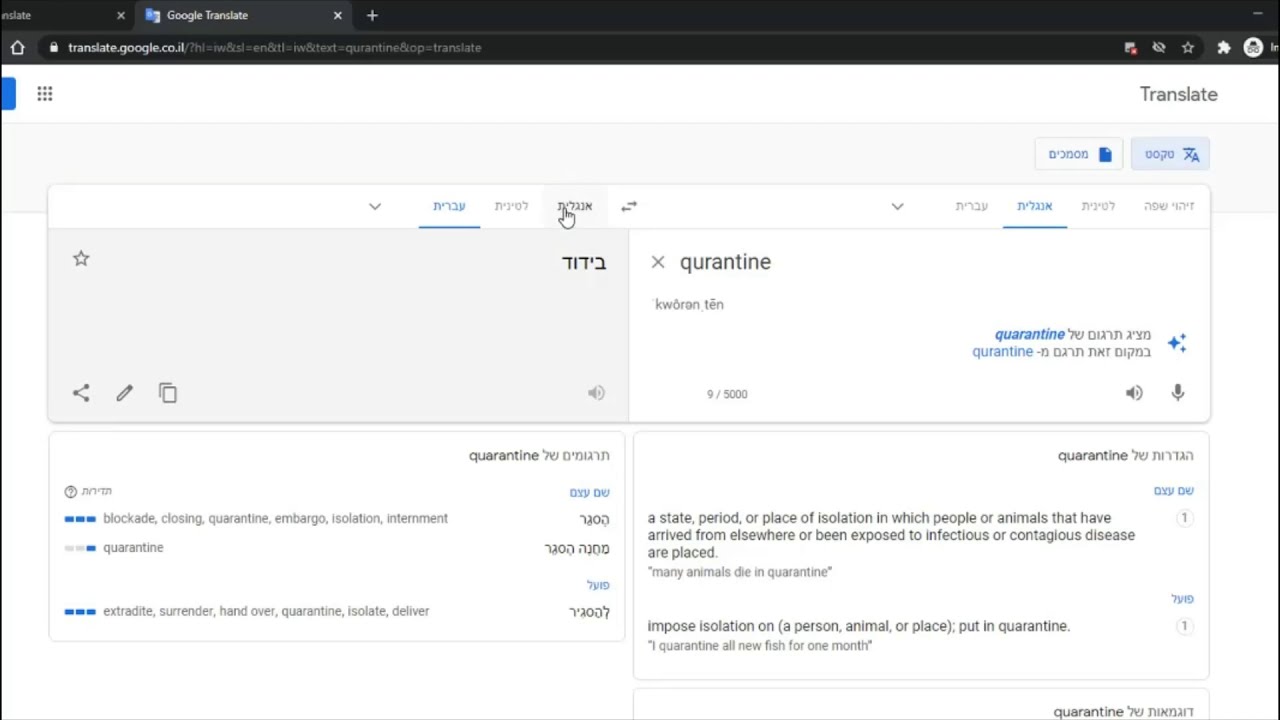
Task: Click the site lock icon in the address bar
Action: (53, 47)
